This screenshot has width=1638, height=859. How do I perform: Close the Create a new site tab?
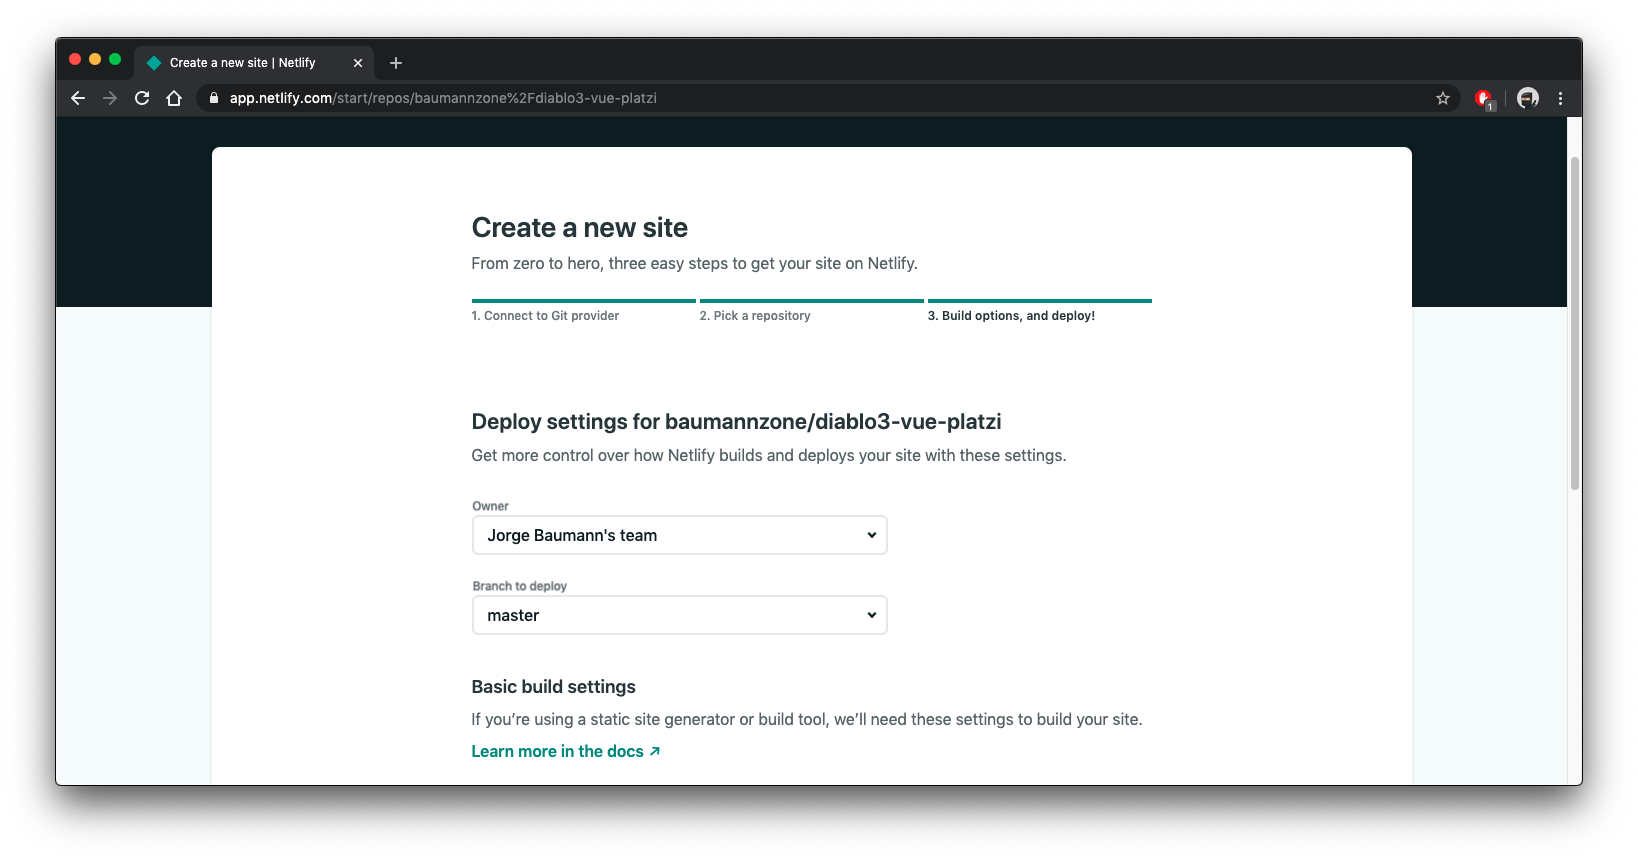click(x=358, y=63)
